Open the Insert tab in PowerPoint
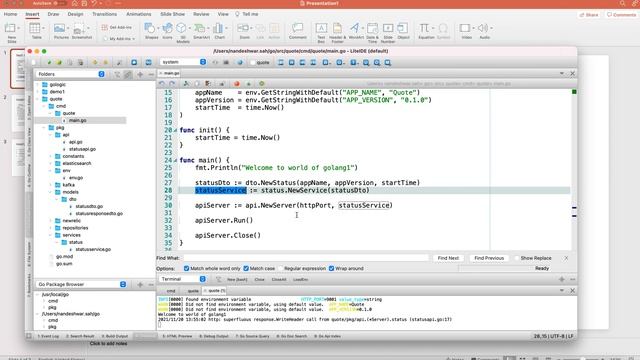Screen dimensions: 640x360 (32, 14)
